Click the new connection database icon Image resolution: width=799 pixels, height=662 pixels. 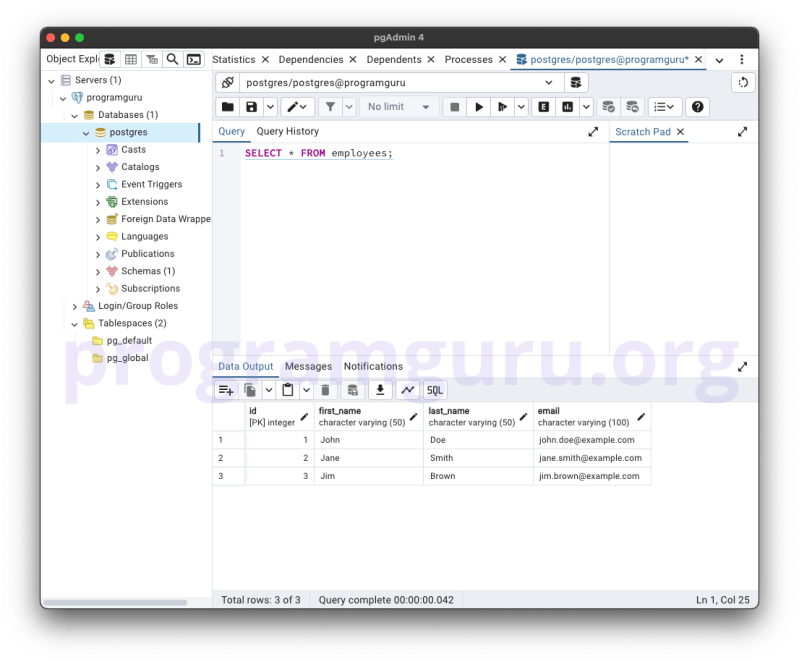coord(576,82)
